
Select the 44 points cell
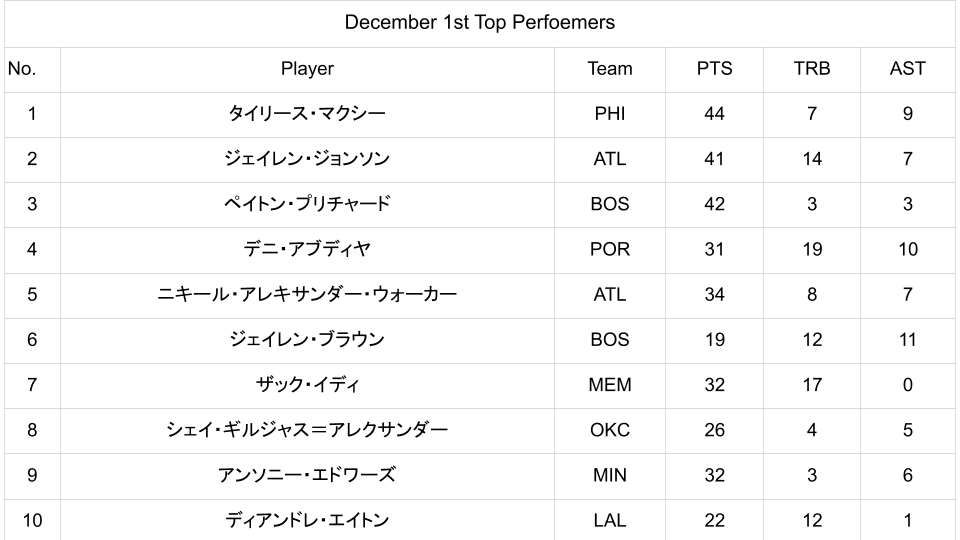tap(714, 114)
